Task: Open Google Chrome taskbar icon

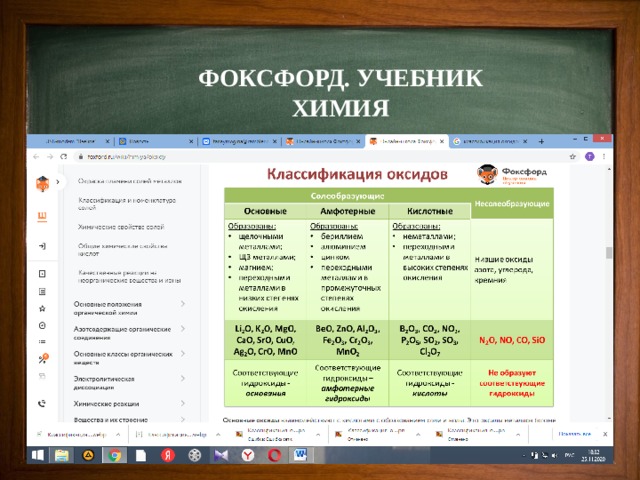Action: [x=114, y=455]
